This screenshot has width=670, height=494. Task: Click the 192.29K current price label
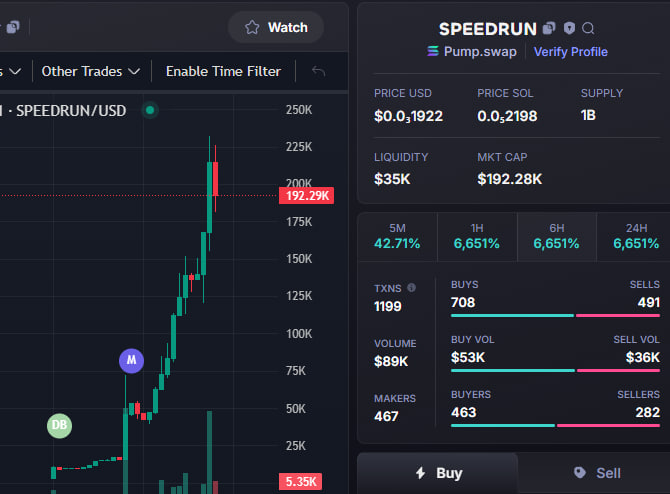pos(306,196)
